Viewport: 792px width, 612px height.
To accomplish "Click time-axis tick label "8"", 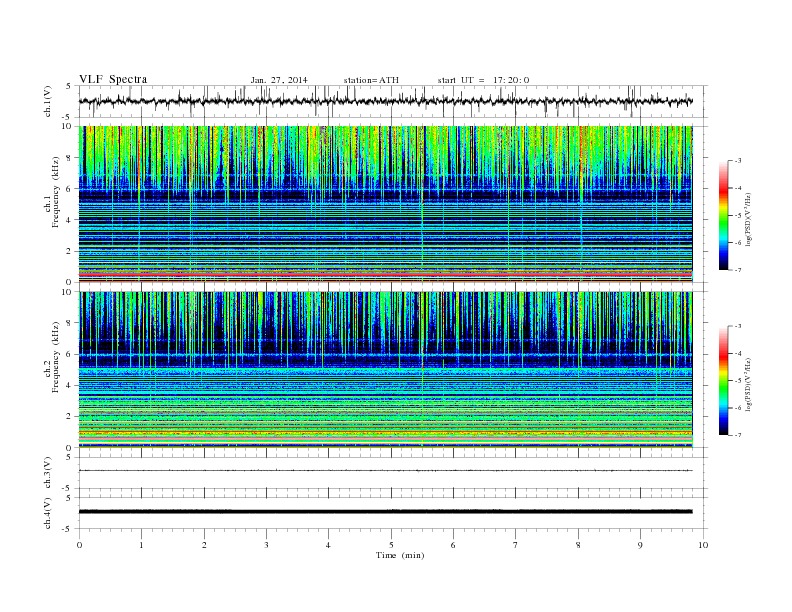I will [578, 545].
